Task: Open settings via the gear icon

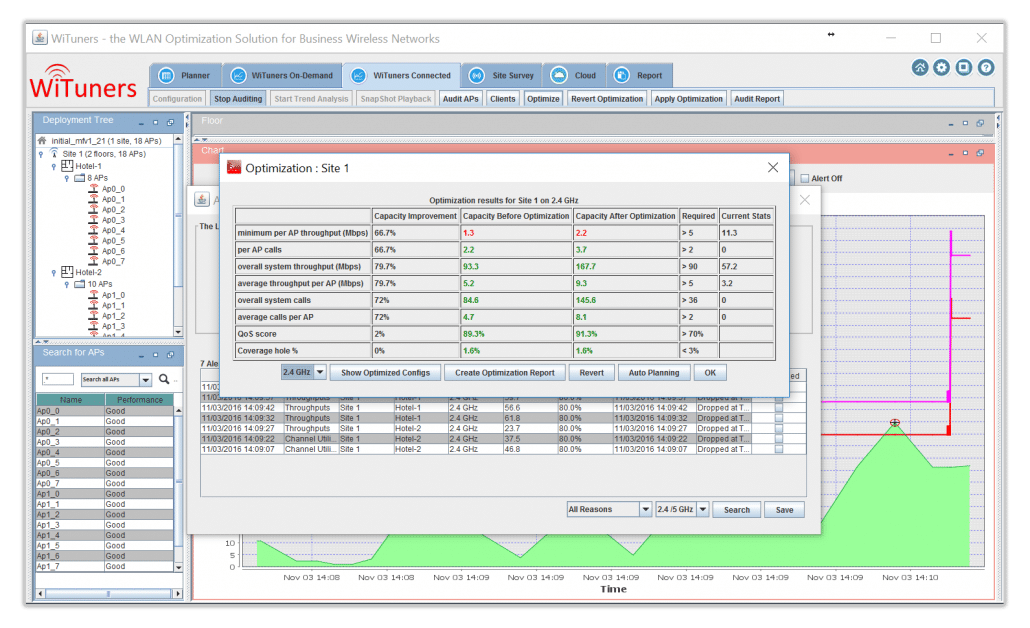Action: tap(941, 68)
